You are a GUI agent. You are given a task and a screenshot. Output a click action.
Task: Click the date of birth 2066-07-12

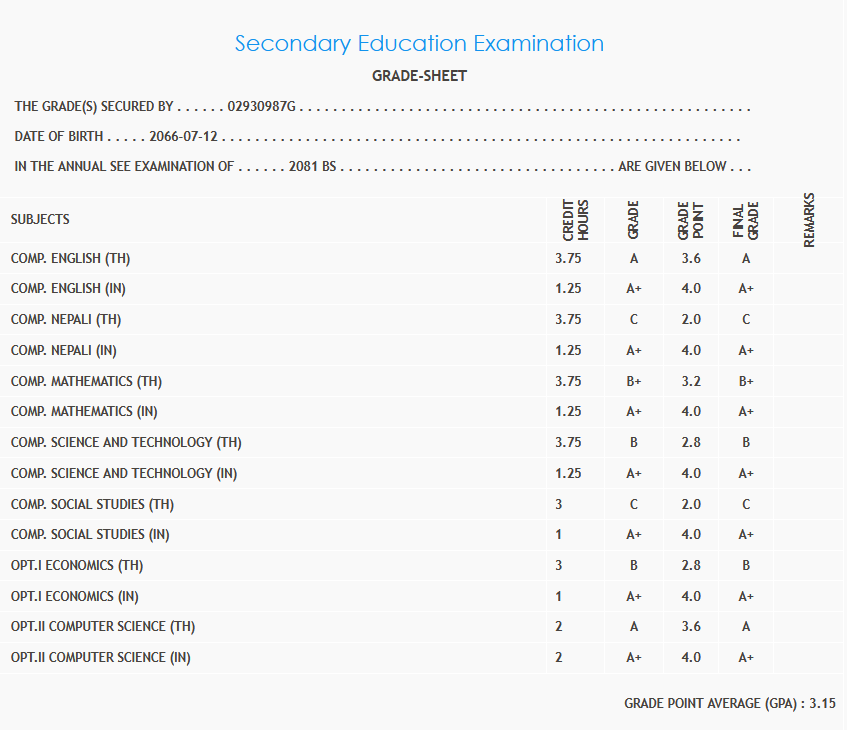coord(183,137)
